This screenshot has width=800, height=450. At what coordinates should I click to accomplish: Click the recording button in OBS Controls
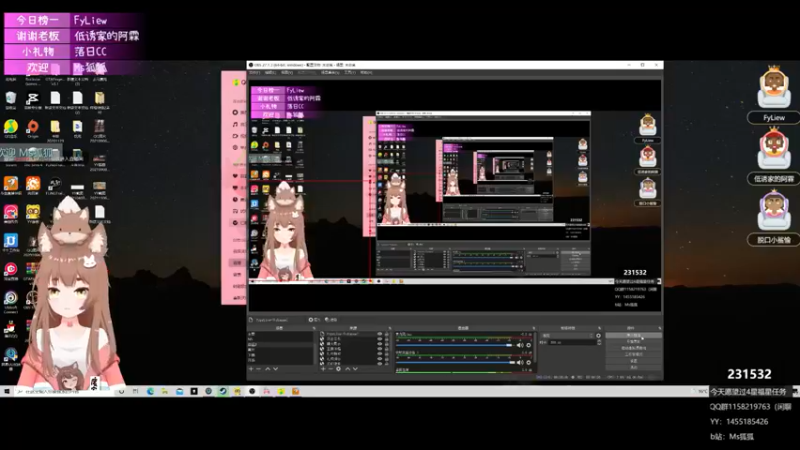click(x=634, y=341)
